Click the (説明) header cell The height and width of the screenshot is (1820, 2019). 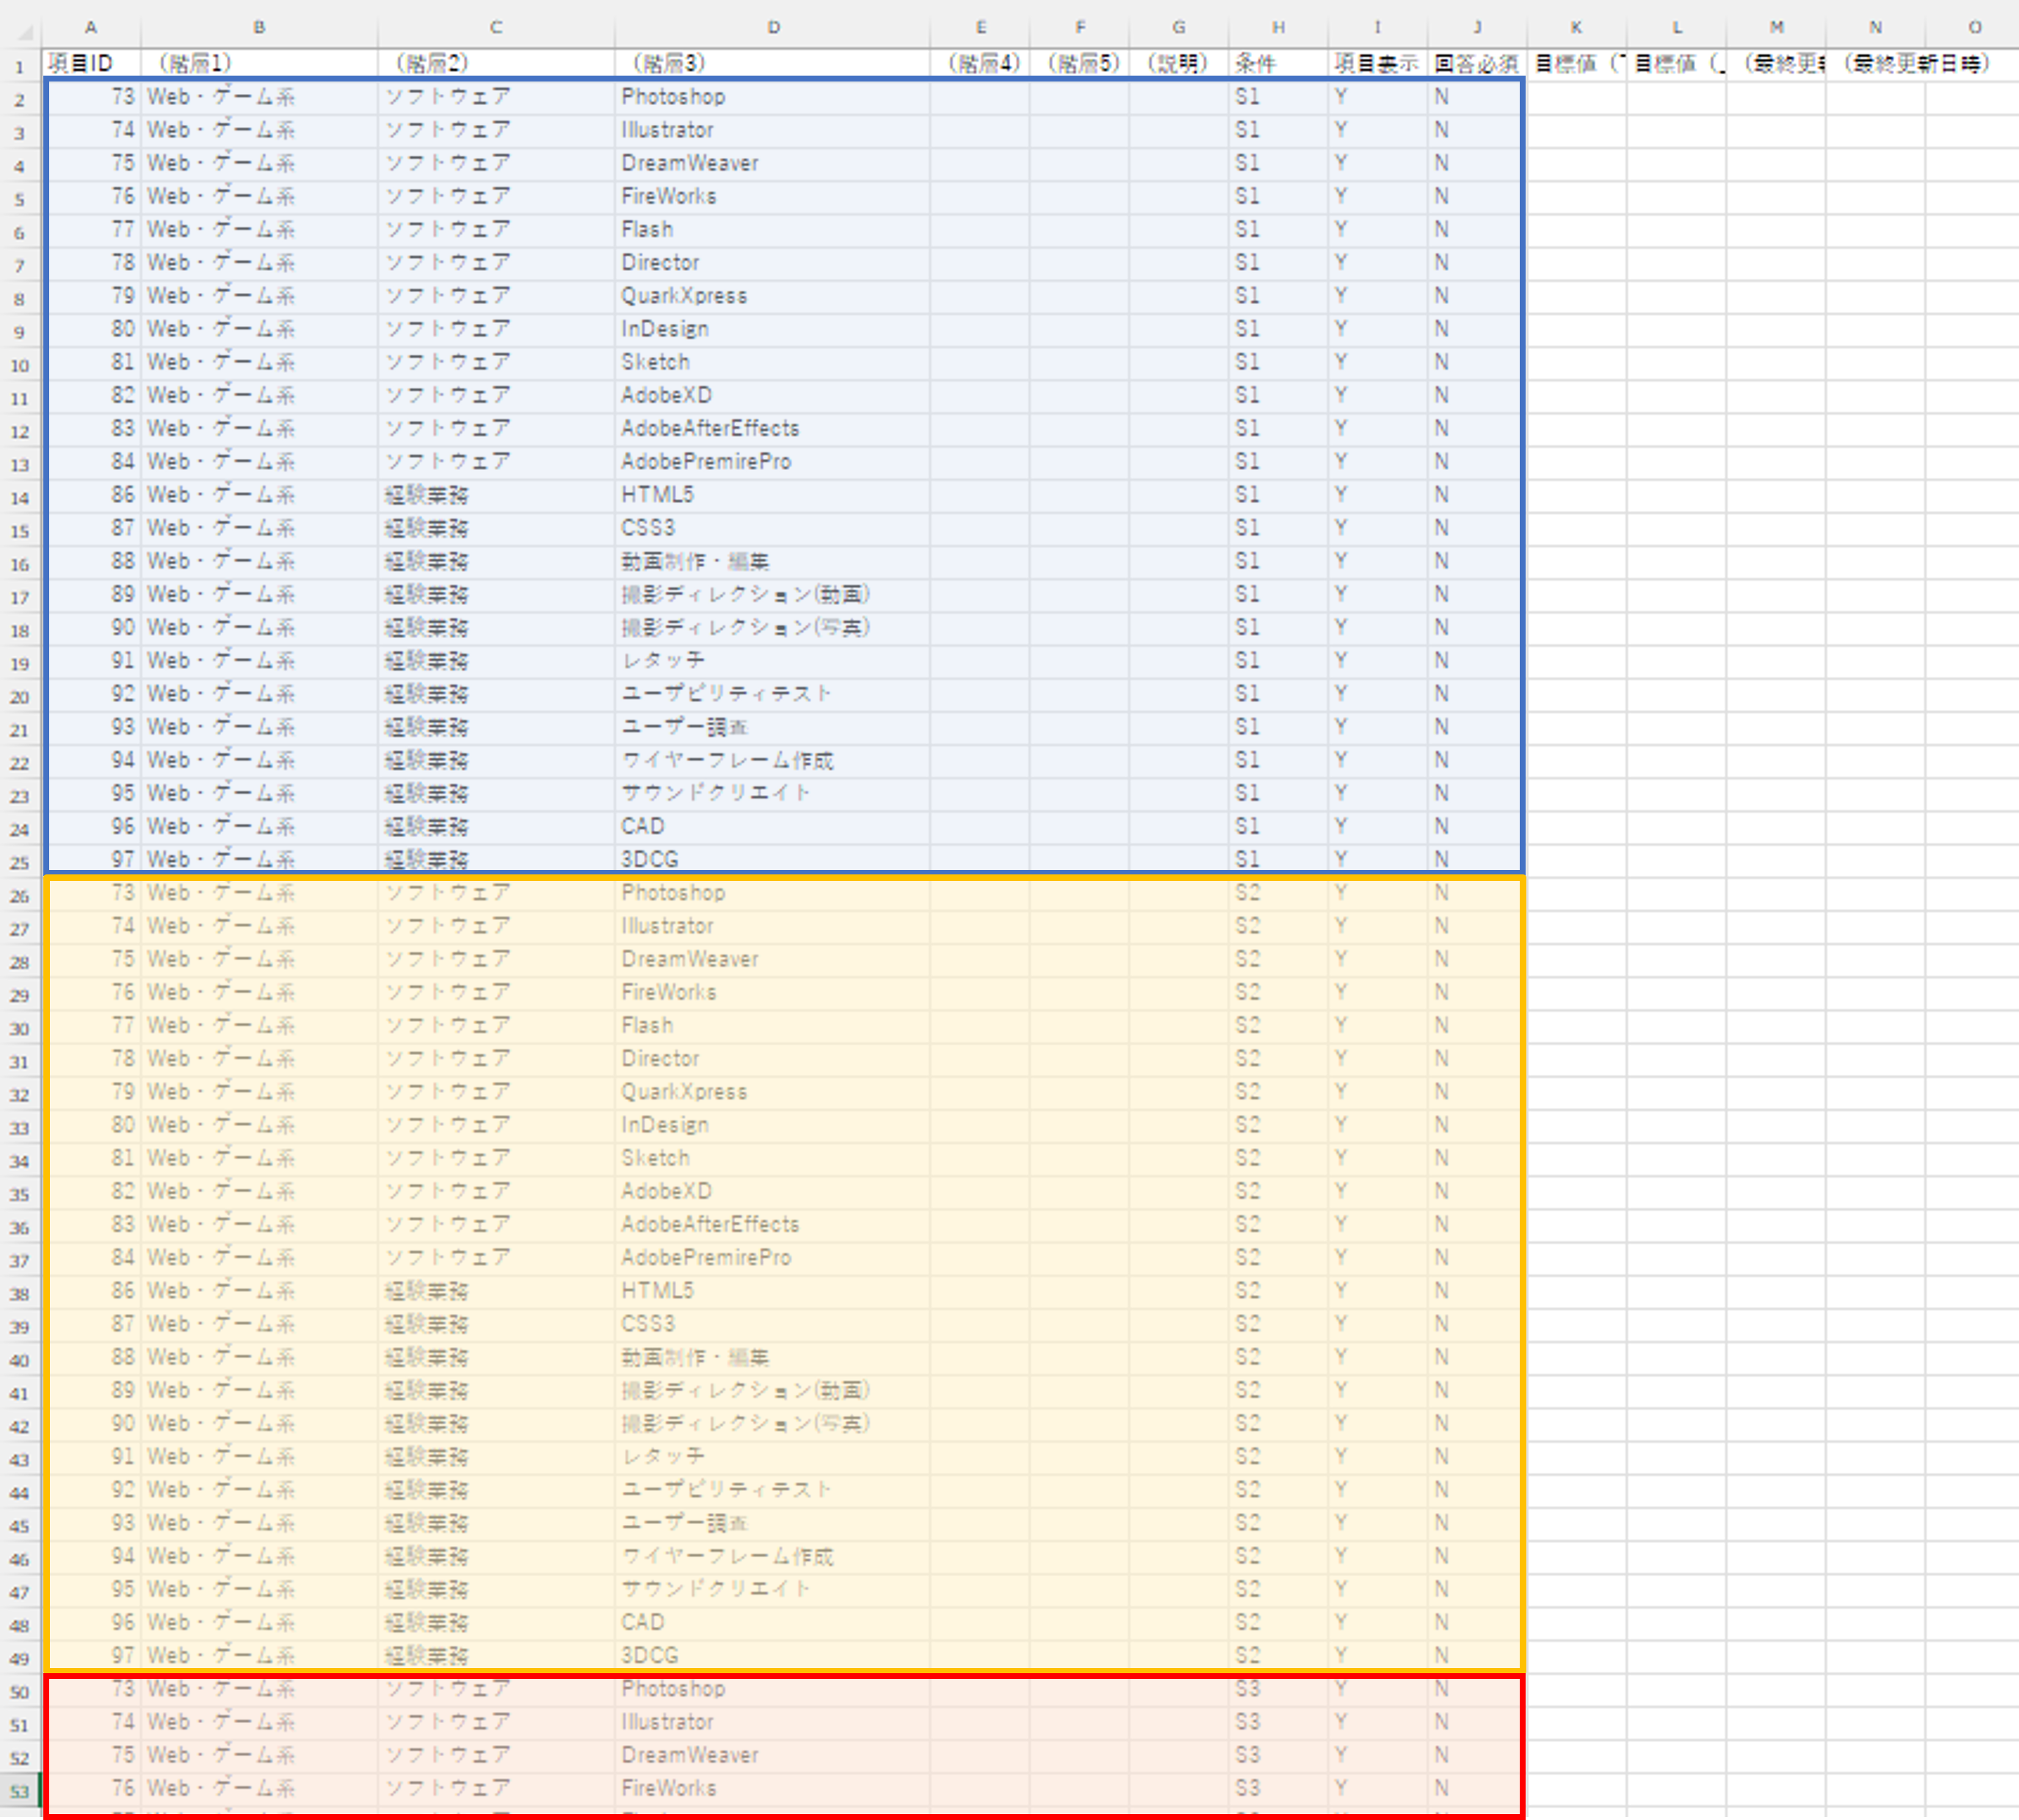[x=1179, y=64]
